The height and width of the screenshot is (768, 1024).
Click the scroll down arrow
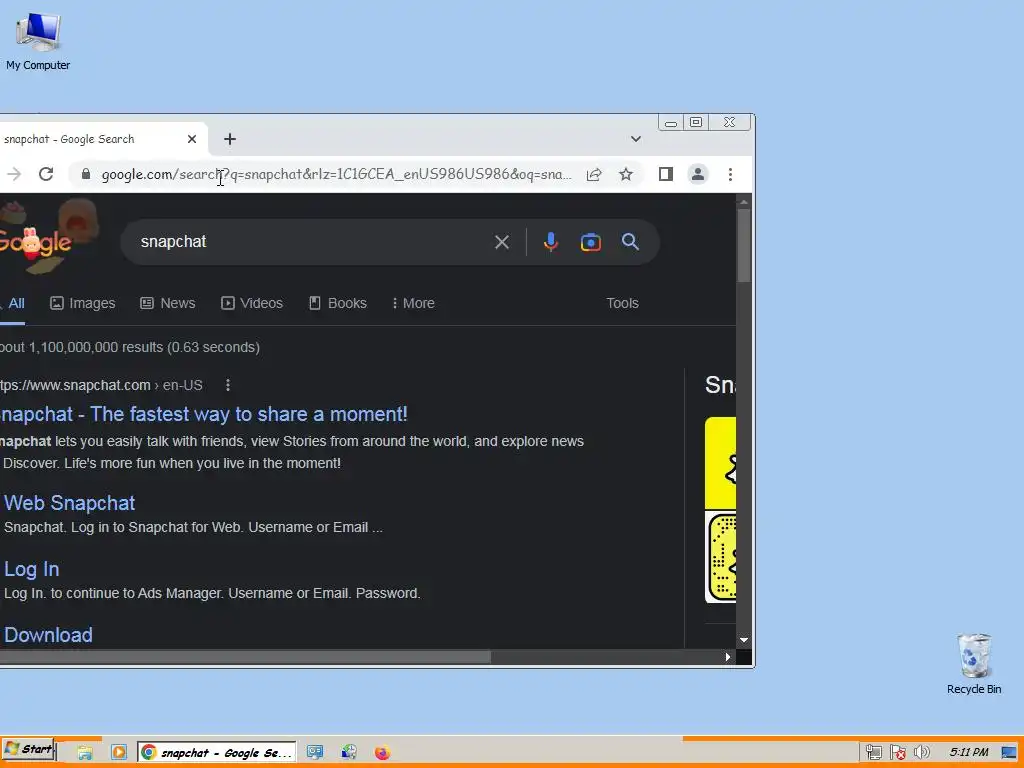click(x=744, y=640)
